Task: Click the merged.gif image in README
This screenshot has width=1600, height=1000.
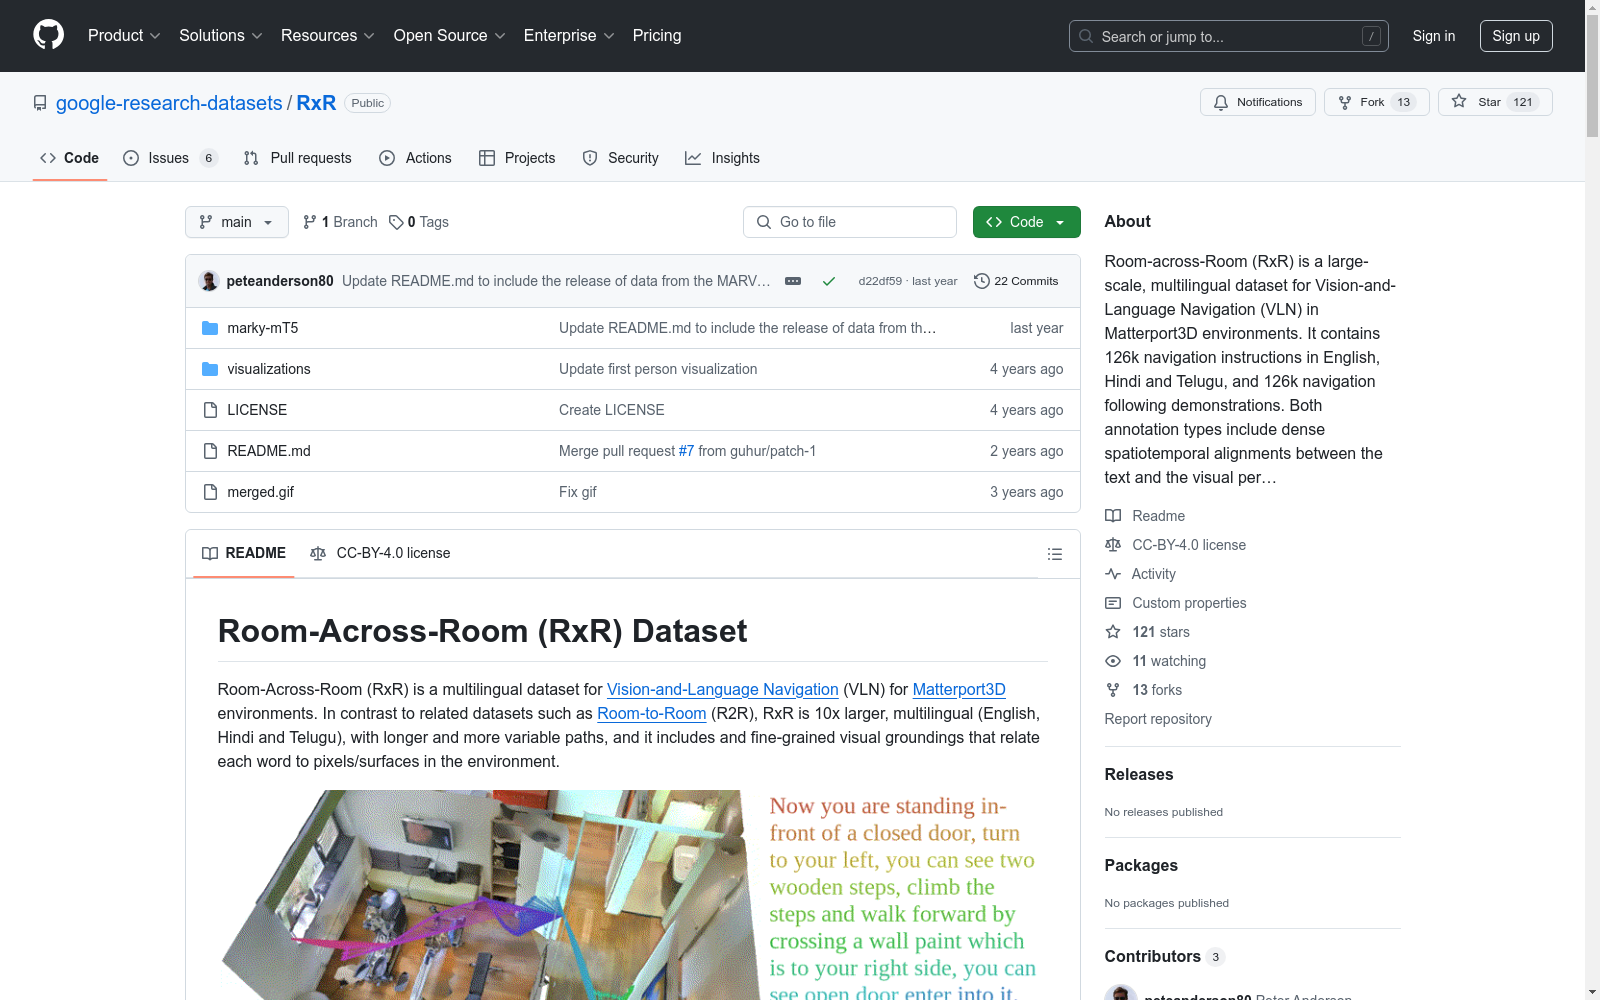Action: tap(632, 895)
